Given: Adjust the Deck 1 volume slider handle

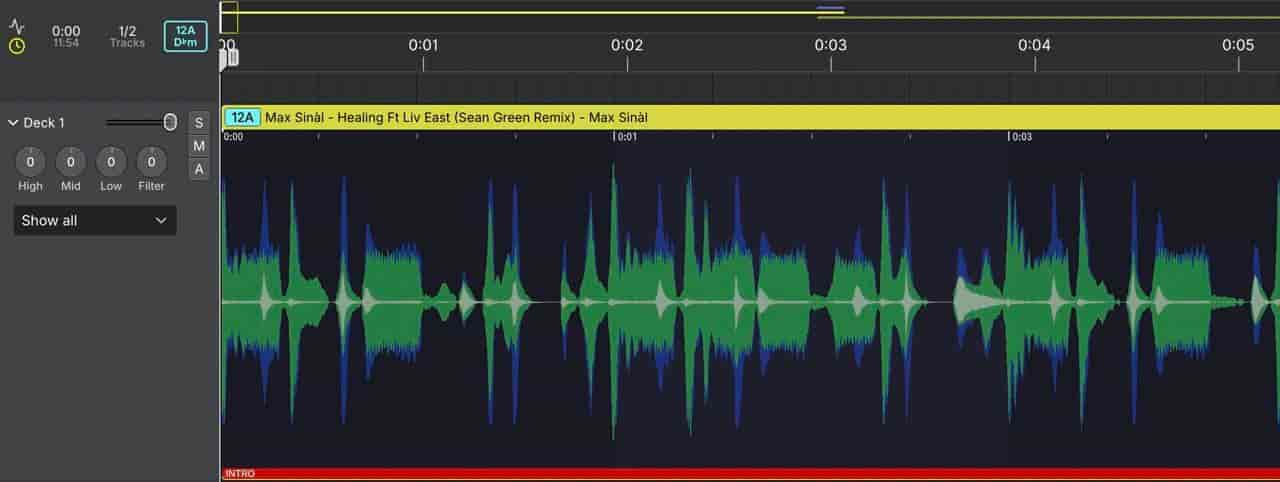Looking at the screenshot, I should click(170, 122).
